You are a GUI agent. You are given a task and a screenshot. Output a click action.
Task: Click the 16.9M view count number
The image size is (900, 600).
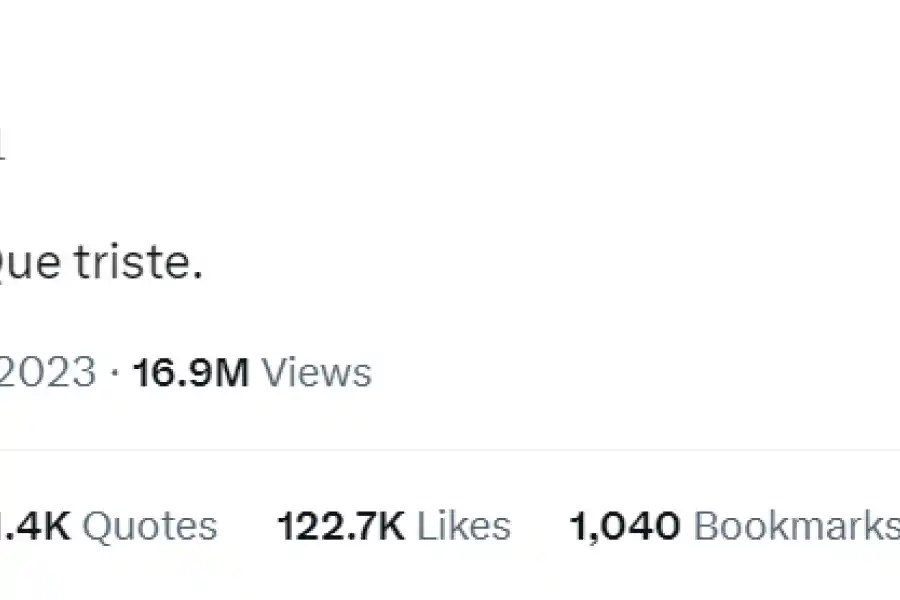pyautogui.click(x=190, y=373)
